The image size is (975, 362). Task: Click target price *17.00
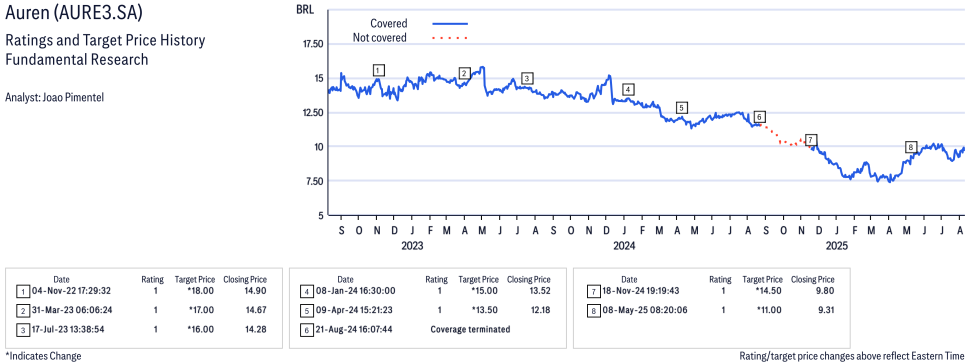[x=202, y=310]
